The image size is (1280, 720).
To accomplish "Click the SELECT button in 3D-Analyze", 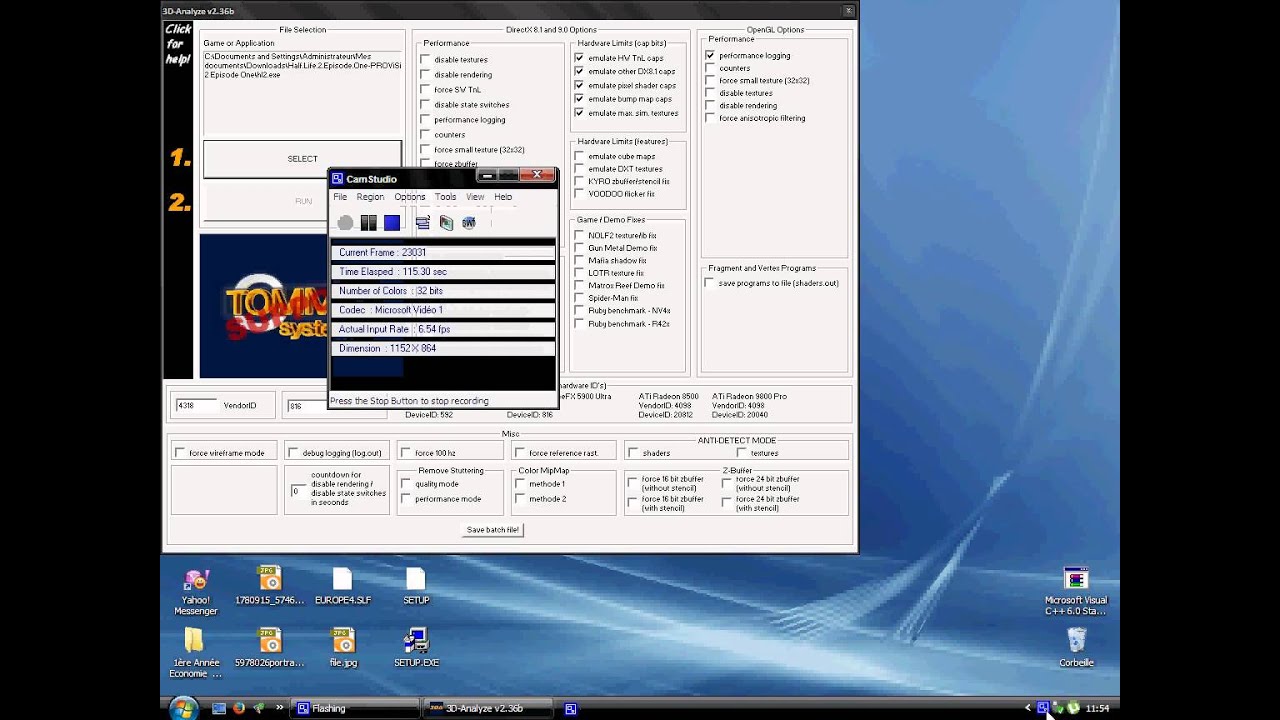I will (302, 159).
